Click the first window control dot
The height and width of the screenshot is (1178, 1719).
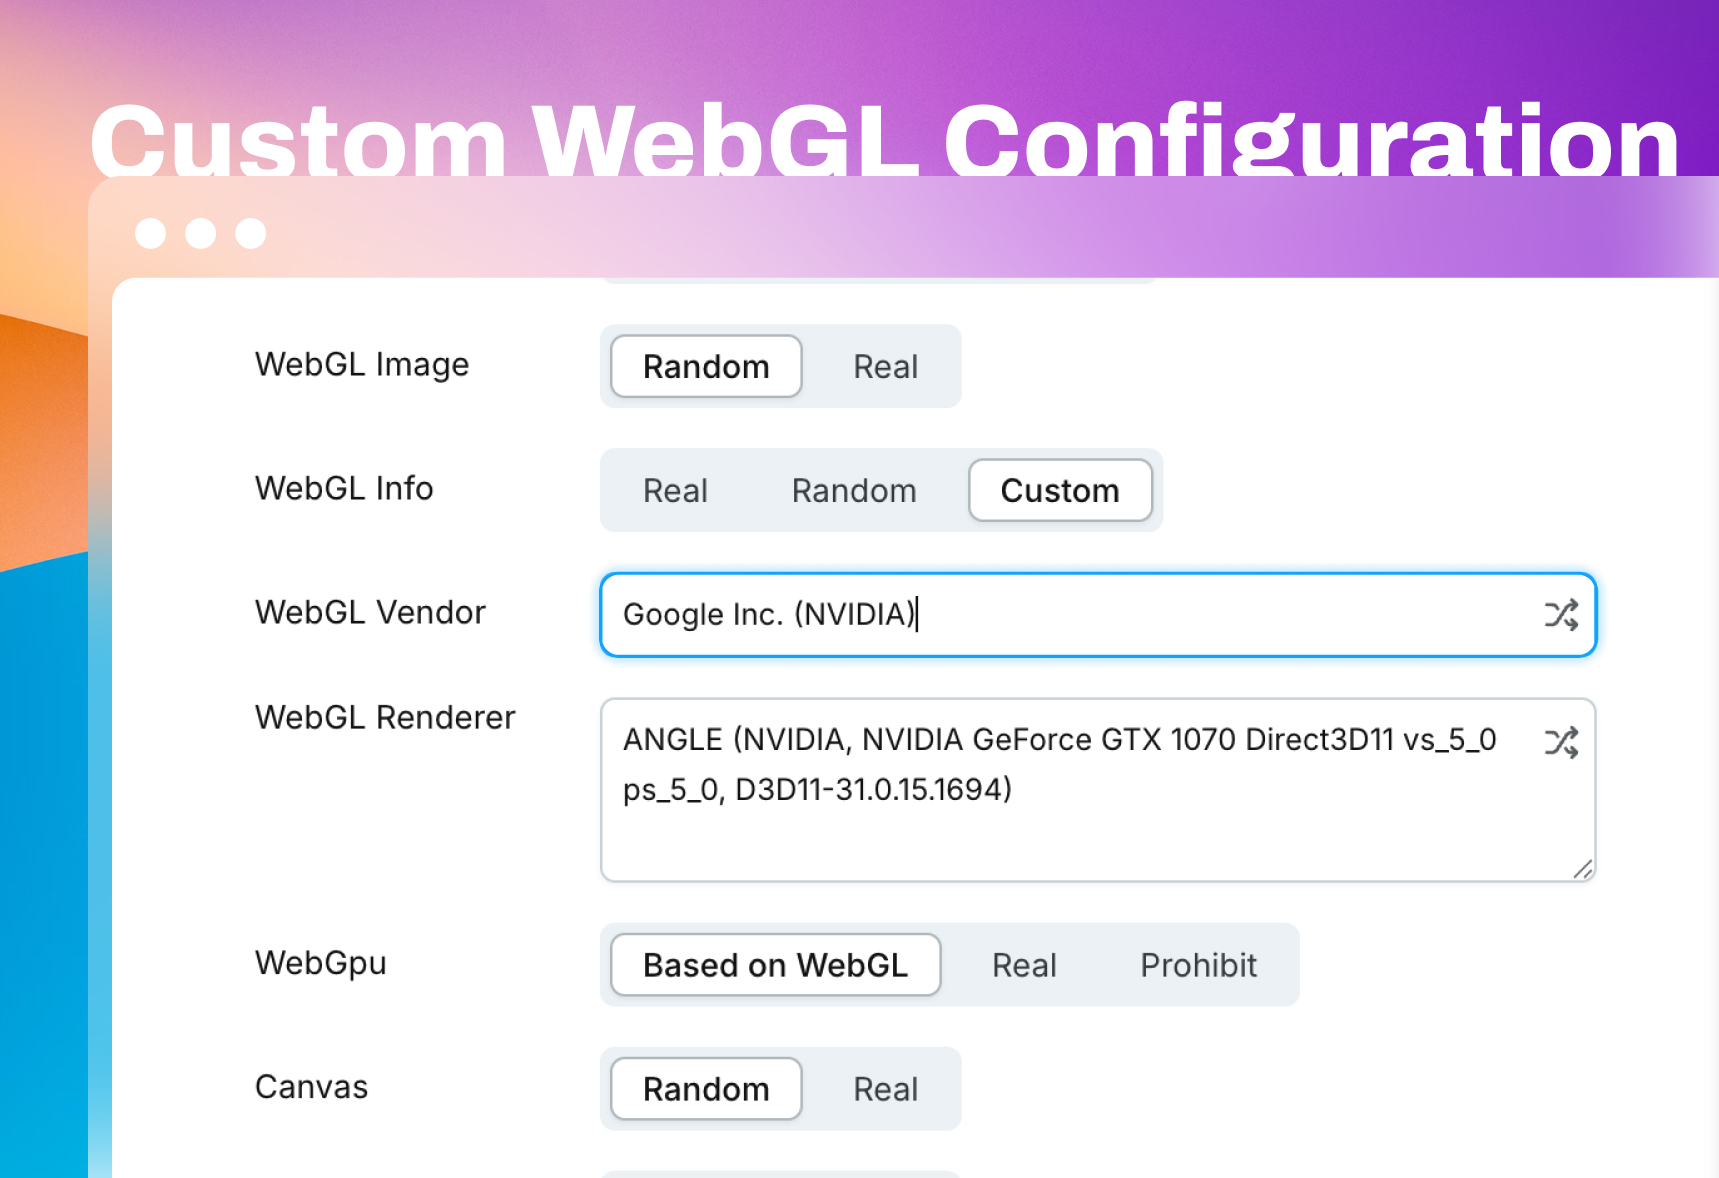point(151,233)
